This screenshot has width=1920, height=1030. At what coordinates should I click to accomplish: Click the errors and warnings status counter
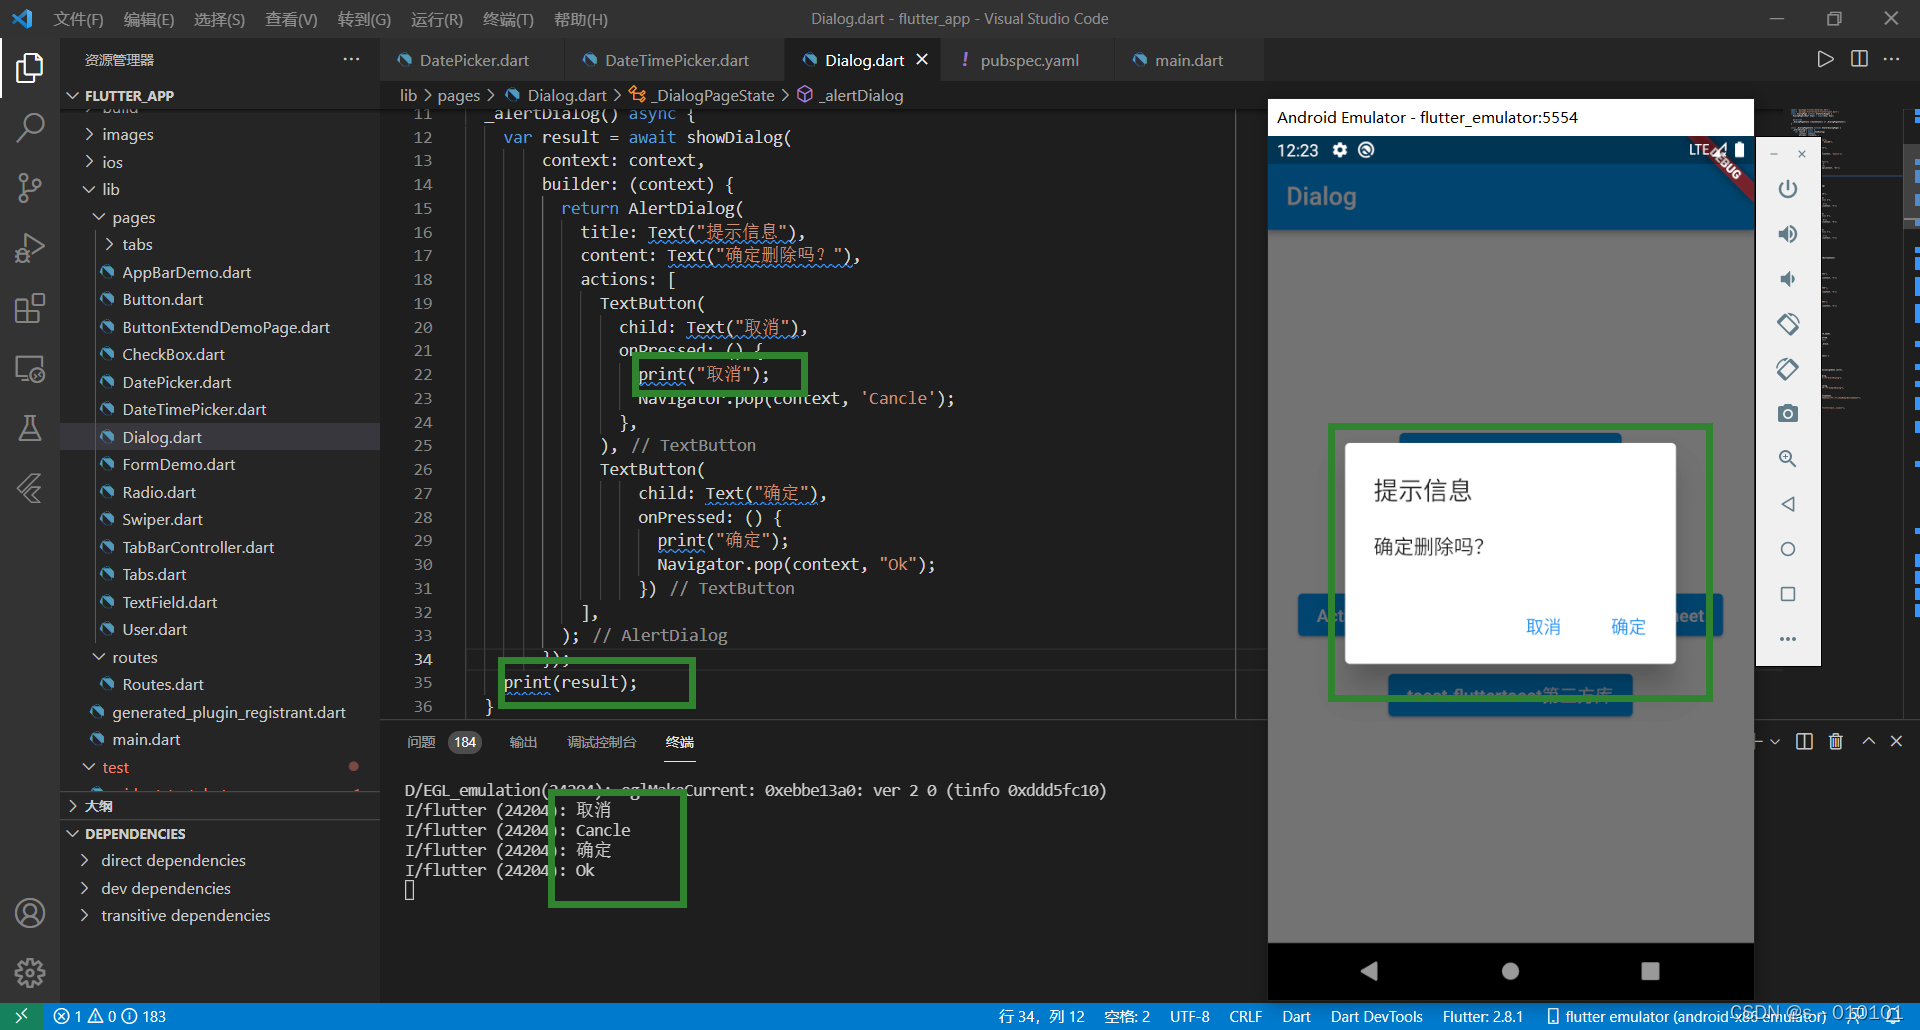(x=109, y=1016)
